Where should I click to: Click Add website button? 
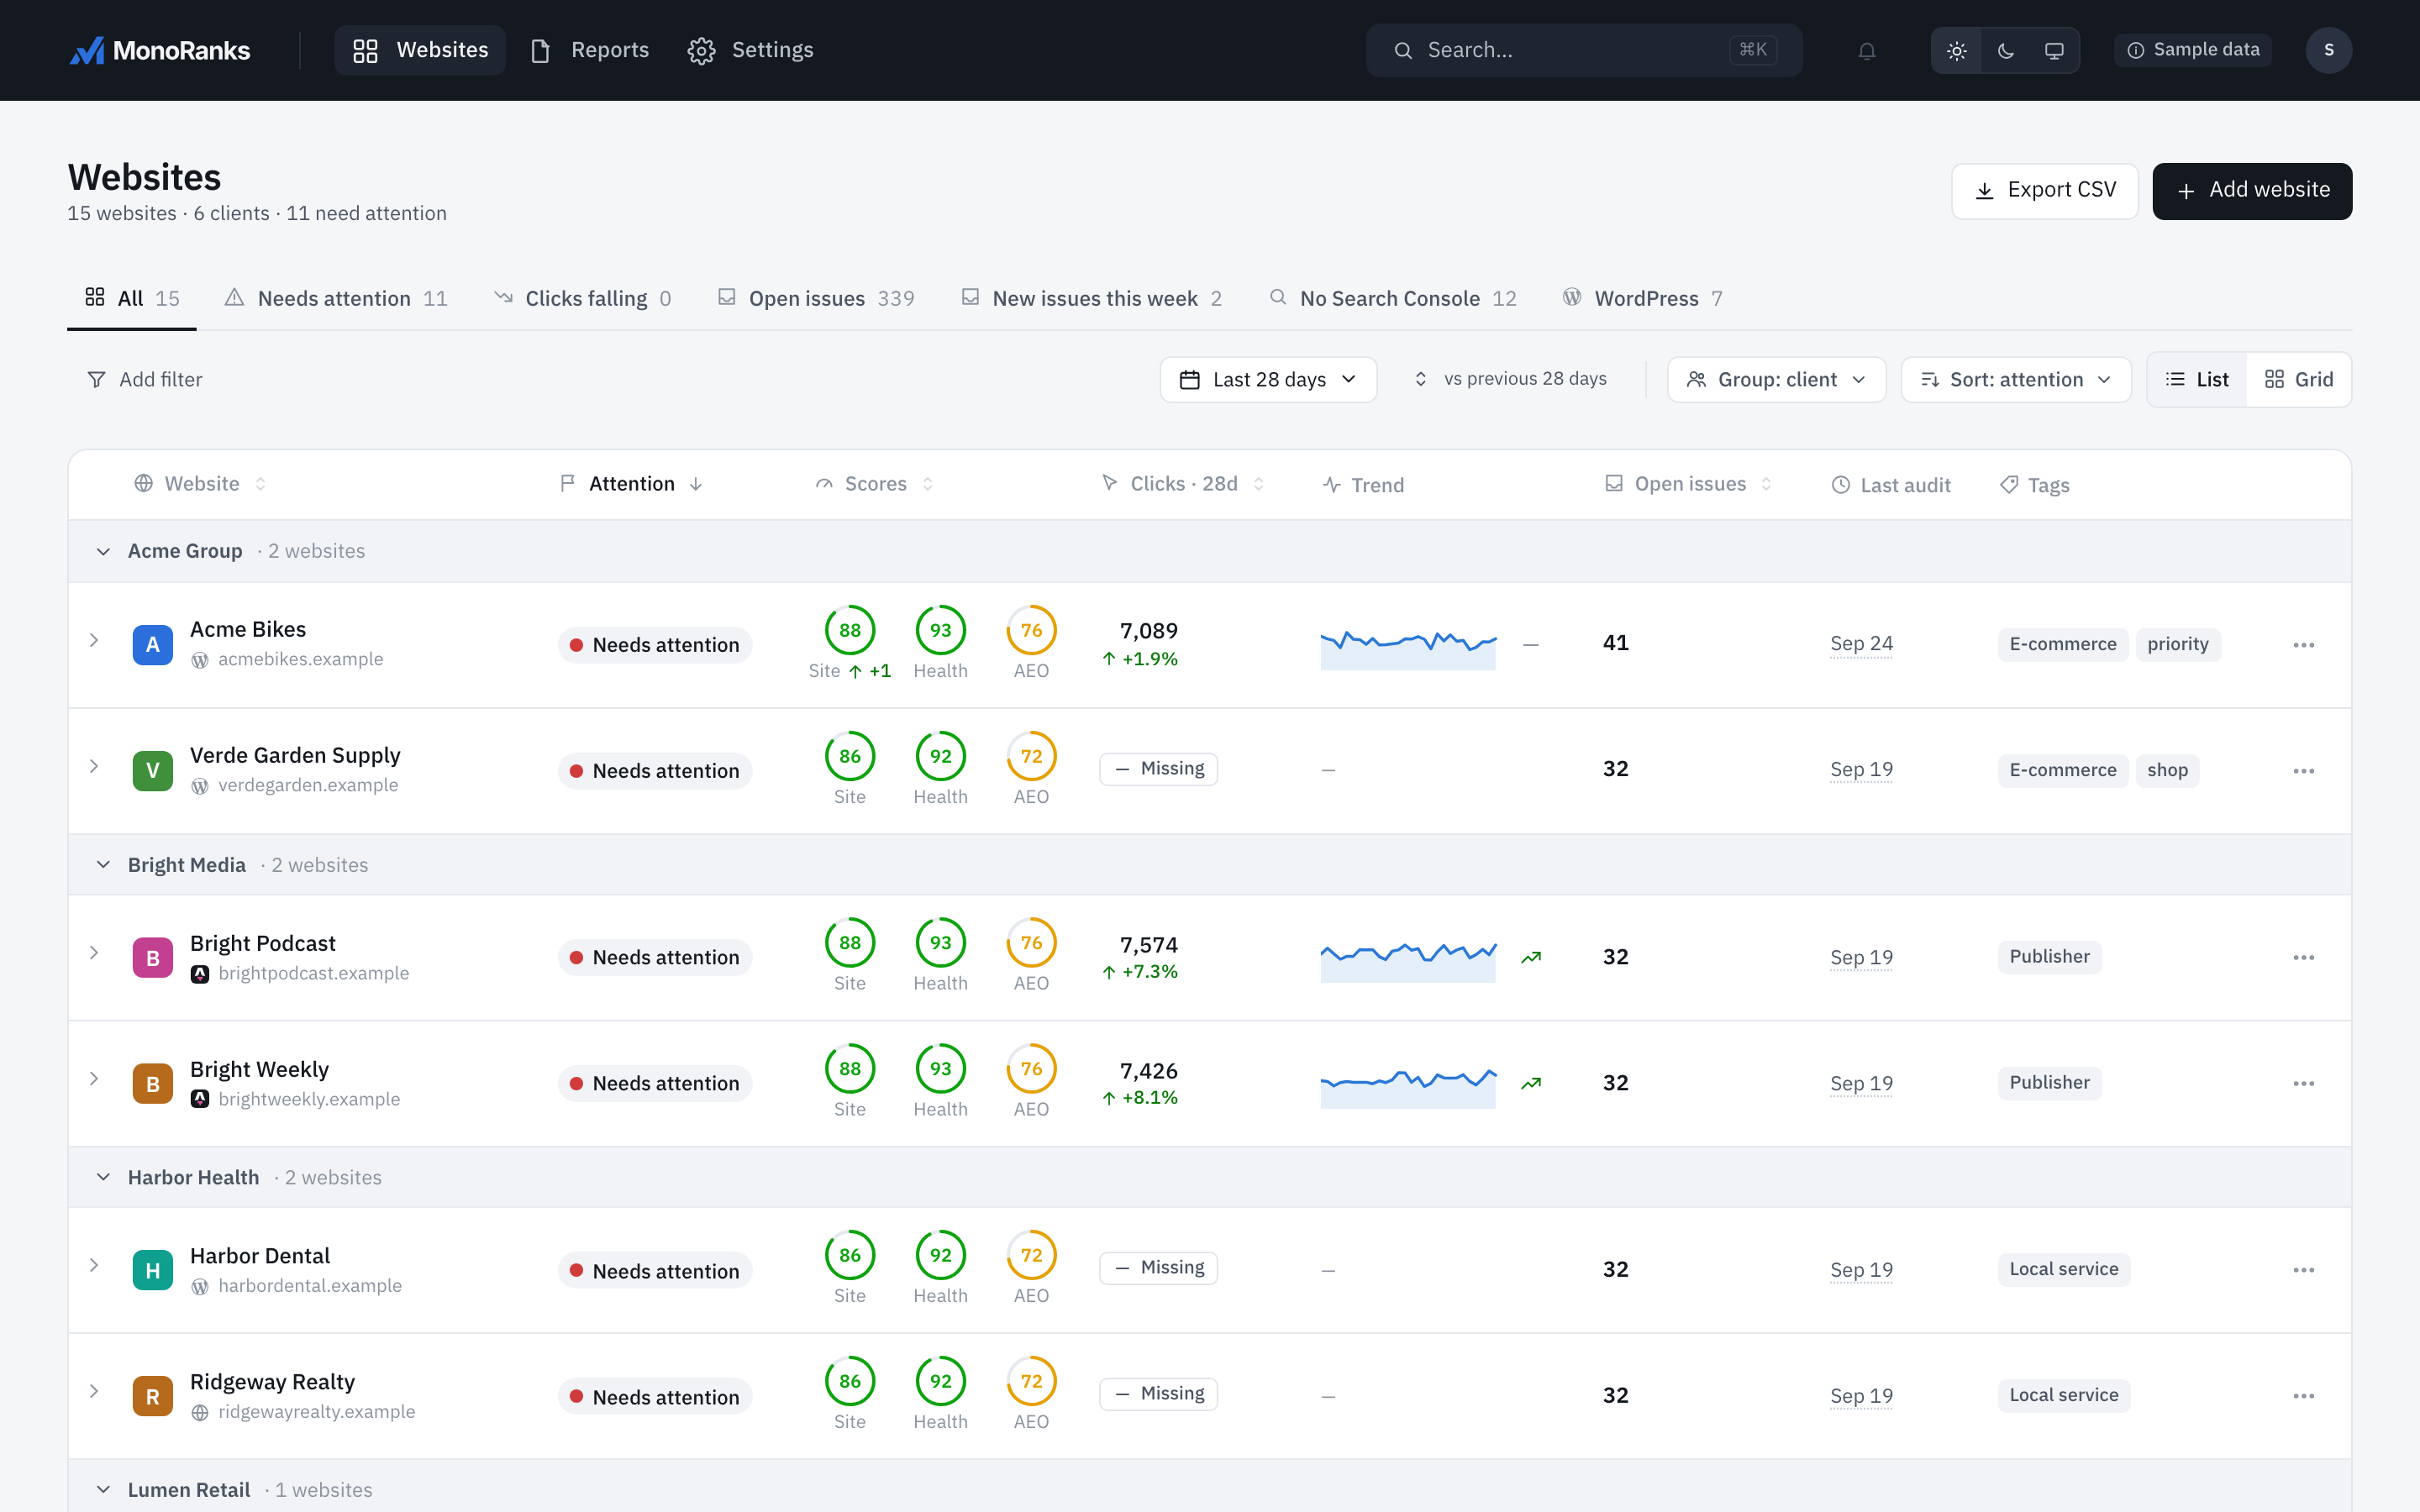point(2252,190)
